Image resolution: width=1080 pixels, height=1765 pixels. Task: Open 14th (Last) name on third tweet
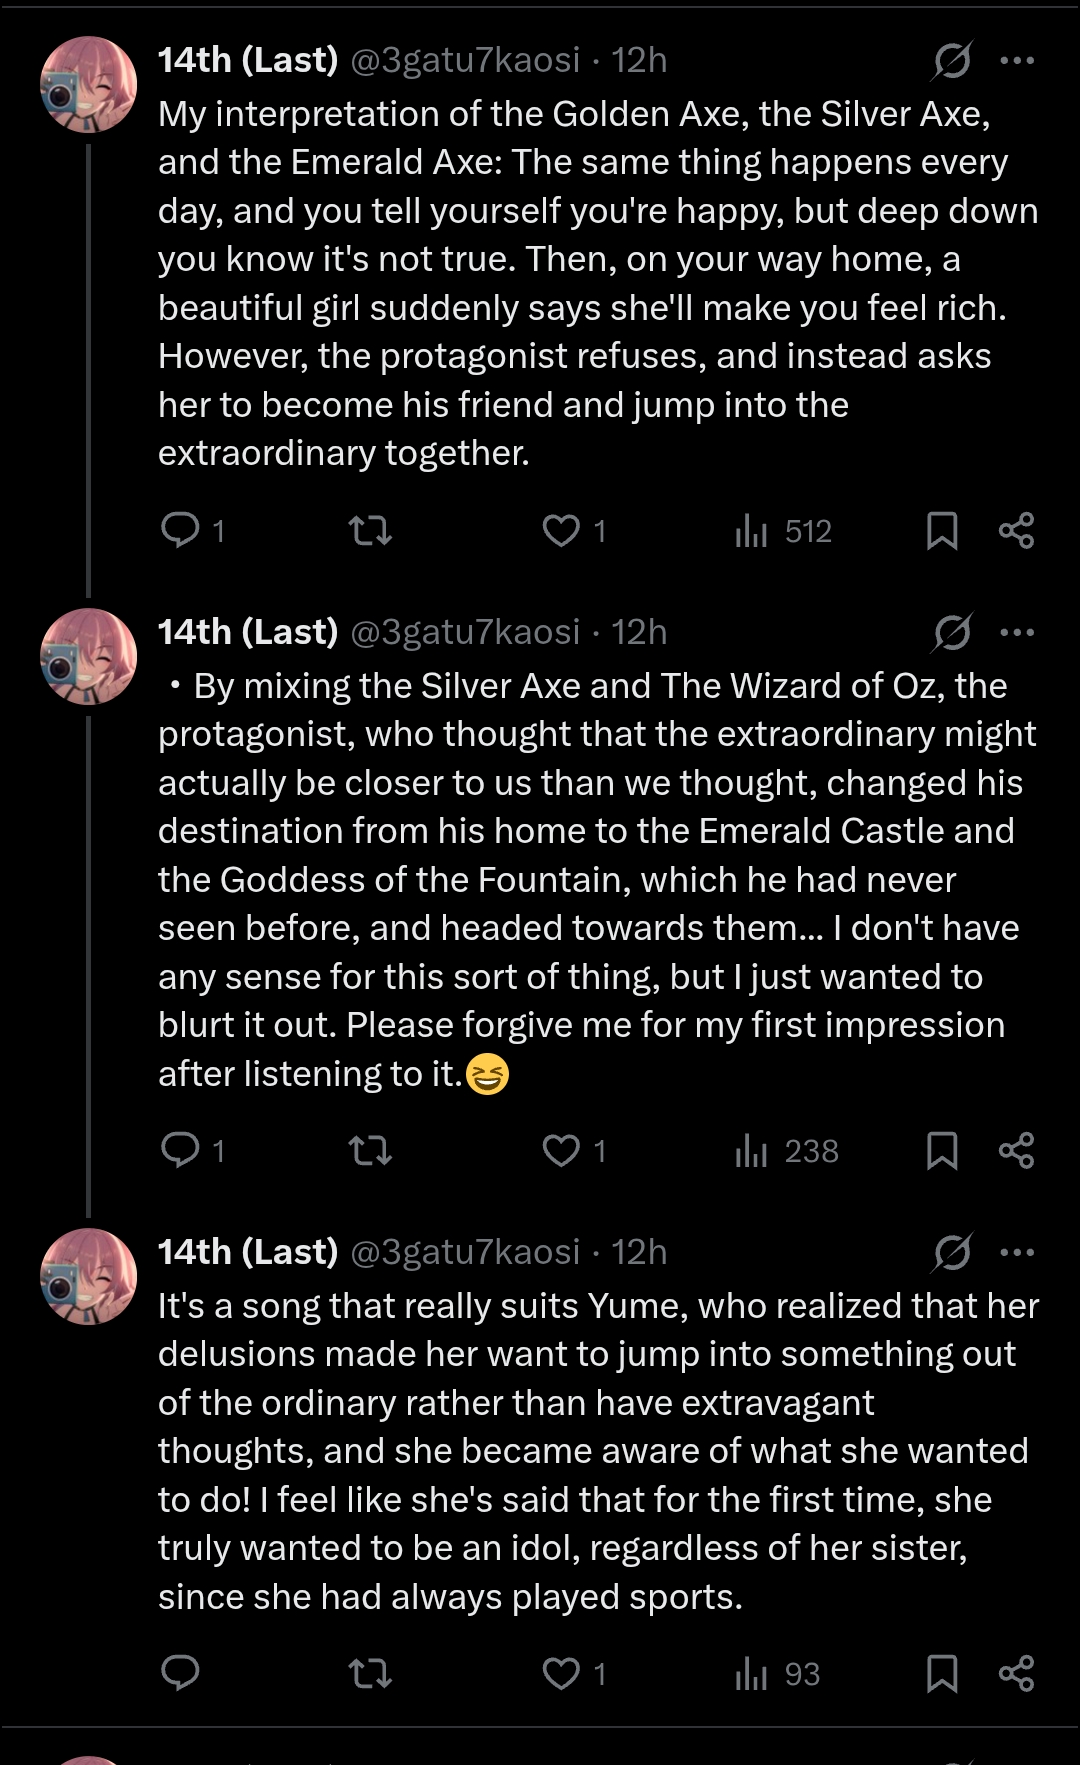click(x=248, y=1252)
